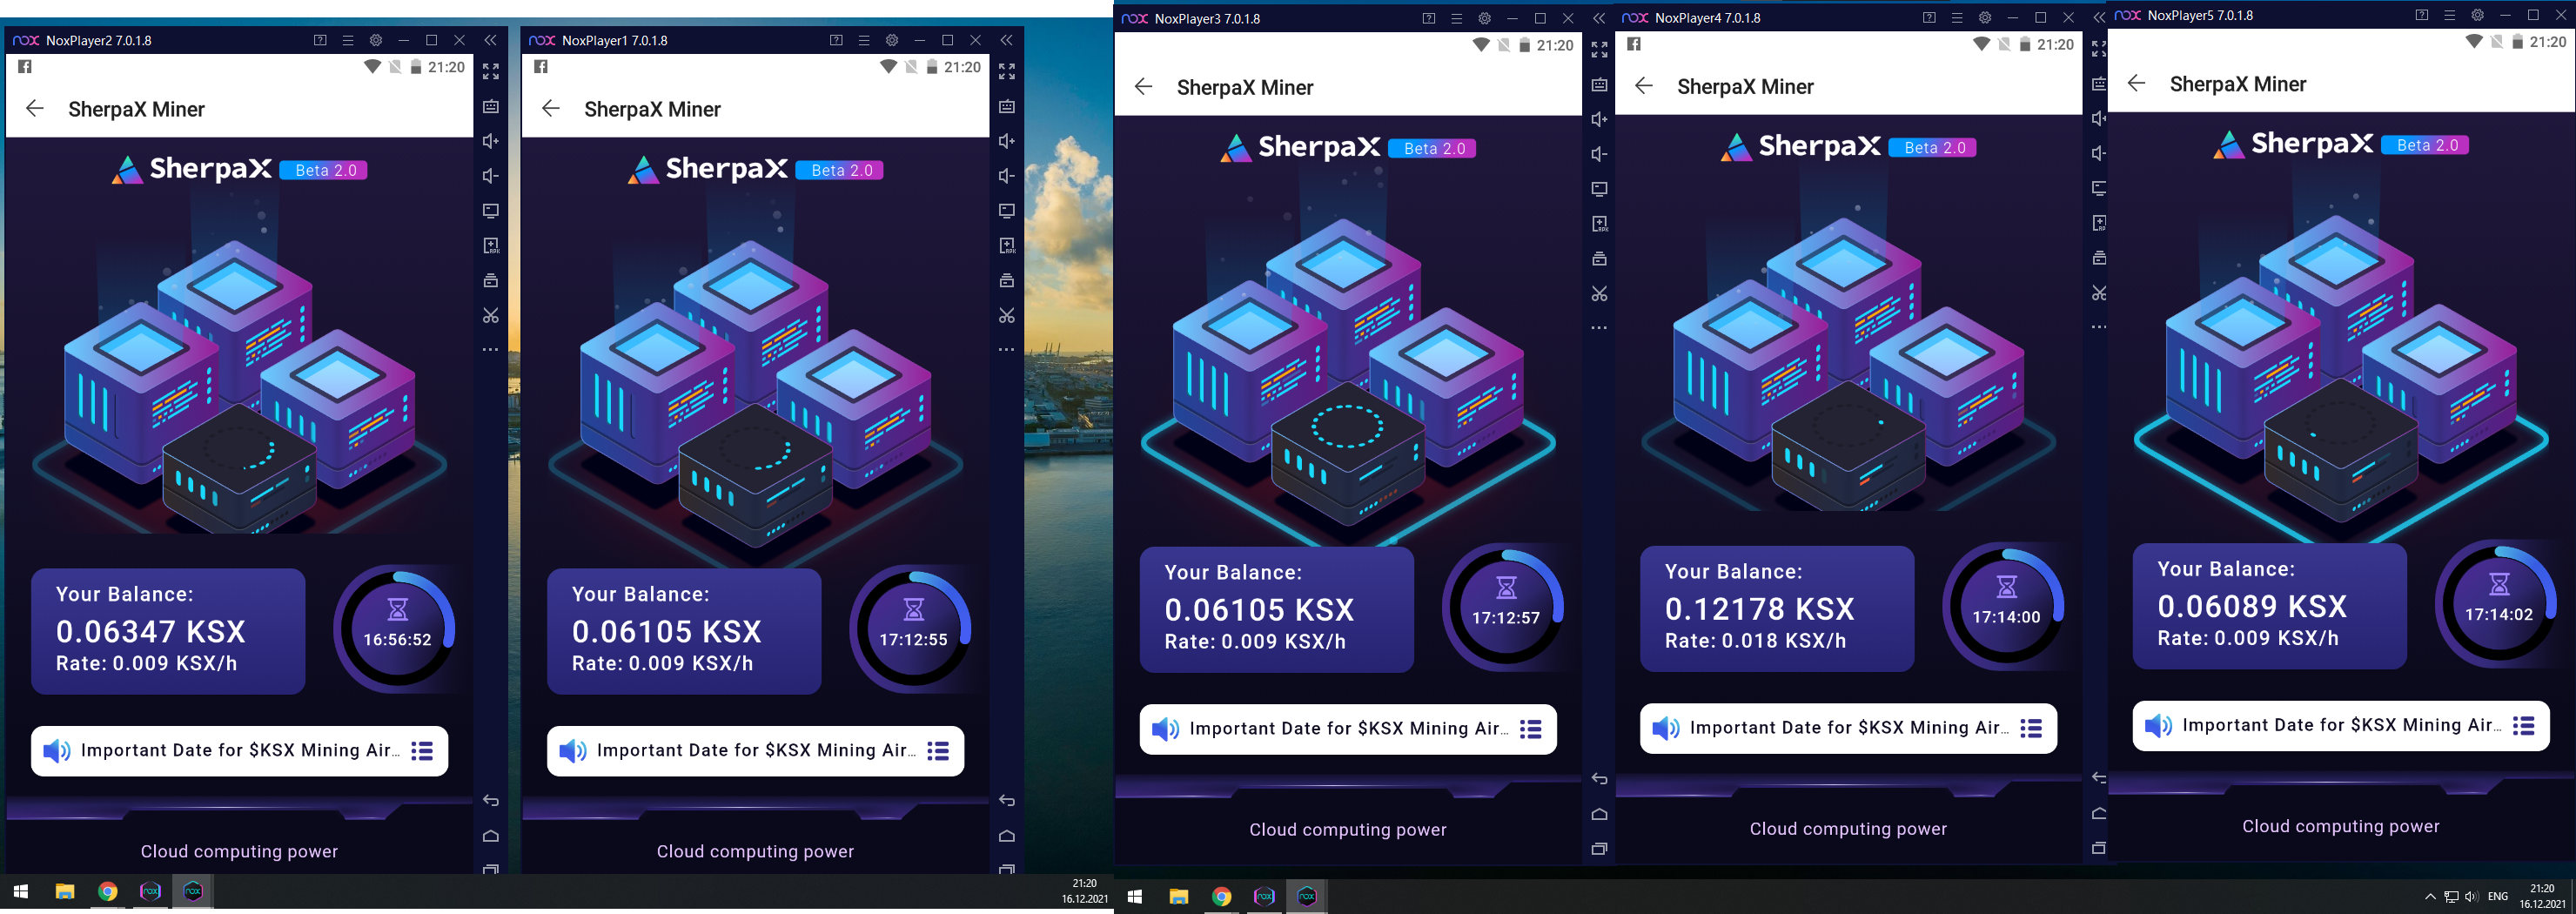This screenshot has height=914, width=2576.
Task: Open announcement list icon in NoxPlayer4
Action: click(x=2031, y=728)
